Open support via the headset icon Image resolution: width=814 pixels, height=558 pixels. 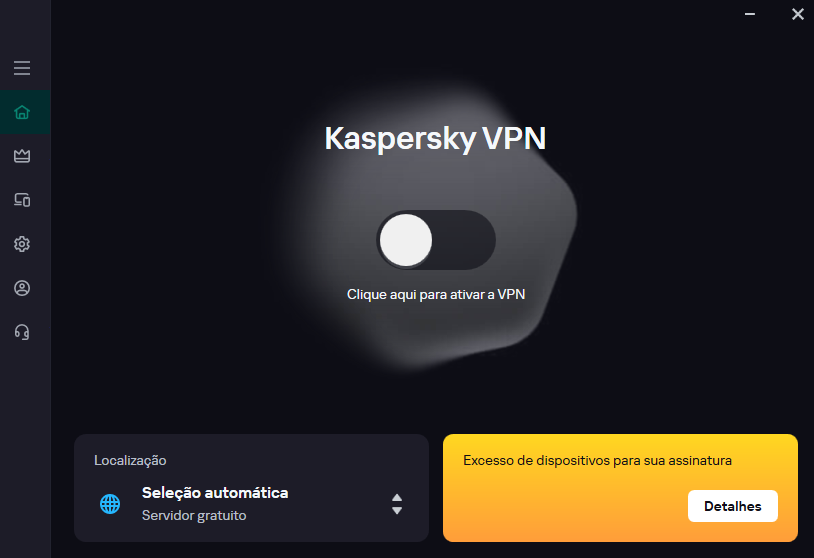point(22,332)
